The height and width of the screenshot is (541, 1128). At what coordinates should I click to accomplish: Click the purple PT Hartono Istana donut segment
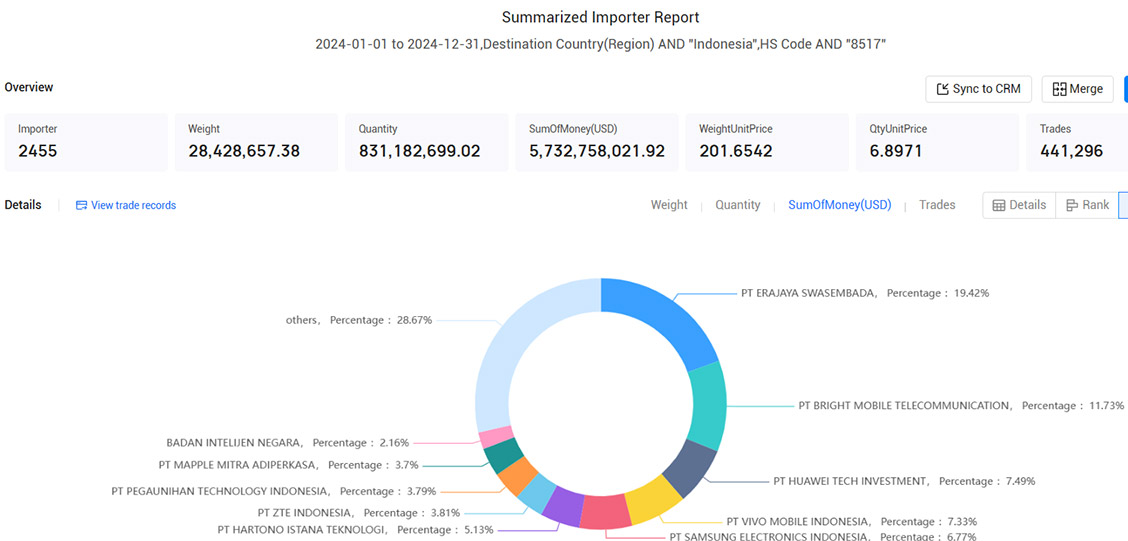pyautogui.click(x=562, y=505)
